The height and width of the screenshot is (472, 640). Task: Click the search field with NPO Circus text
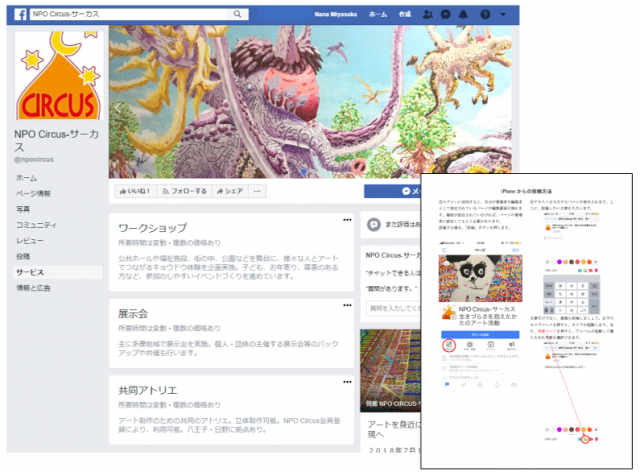(x=139, y=14)
